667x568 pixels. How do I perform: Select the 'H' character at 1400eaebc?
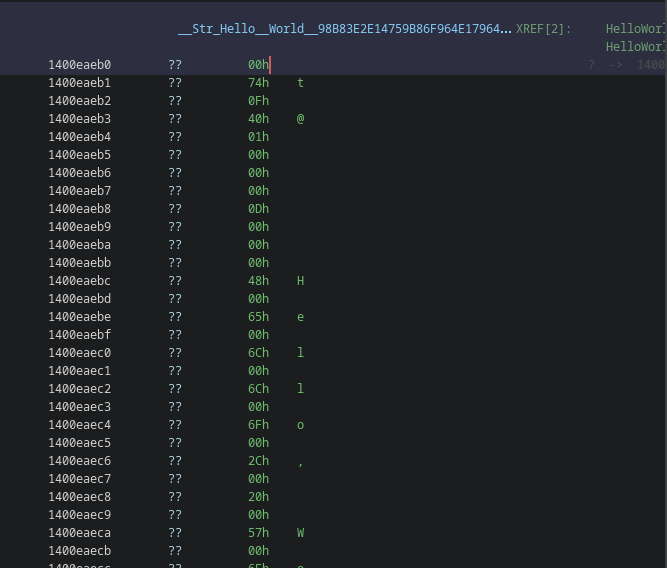(x=300, y=281)
